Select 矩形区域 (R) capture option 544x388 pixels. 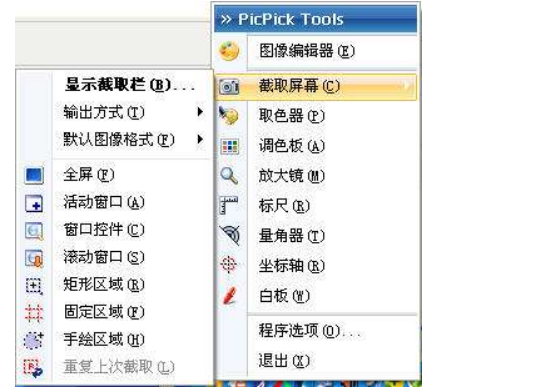[x=115, y=285]
